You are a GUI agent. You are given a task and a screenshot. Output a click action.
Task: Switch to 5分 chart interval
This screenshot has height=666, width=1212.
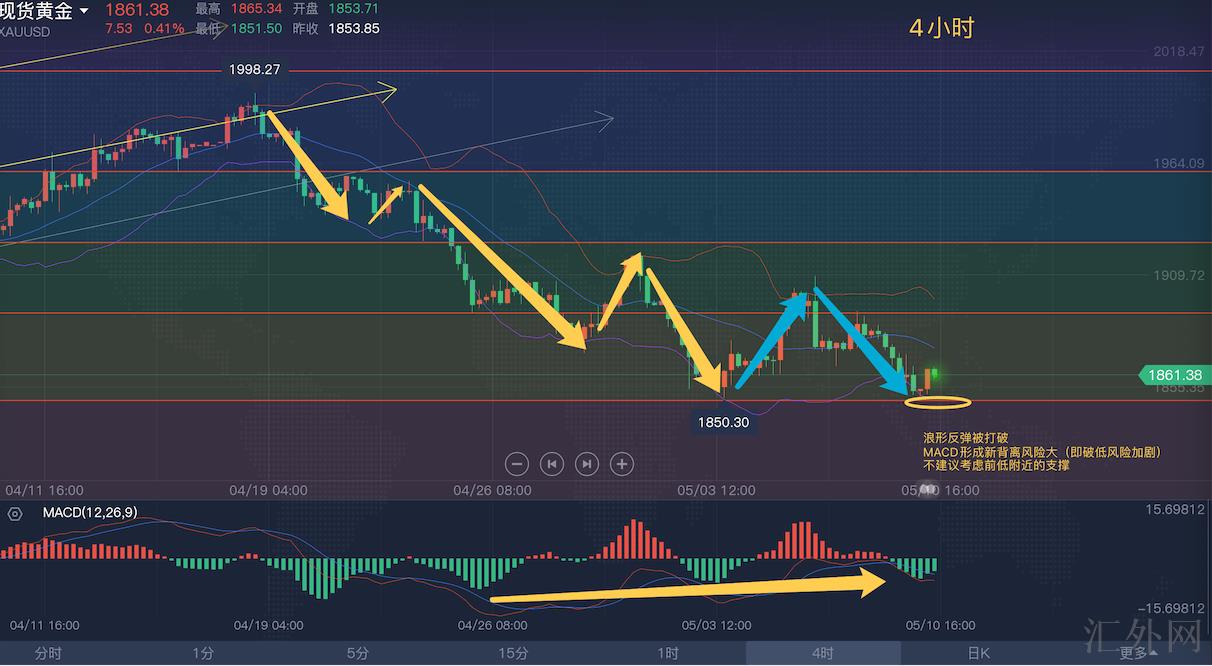pyautogui.click(x=358, y=653)
